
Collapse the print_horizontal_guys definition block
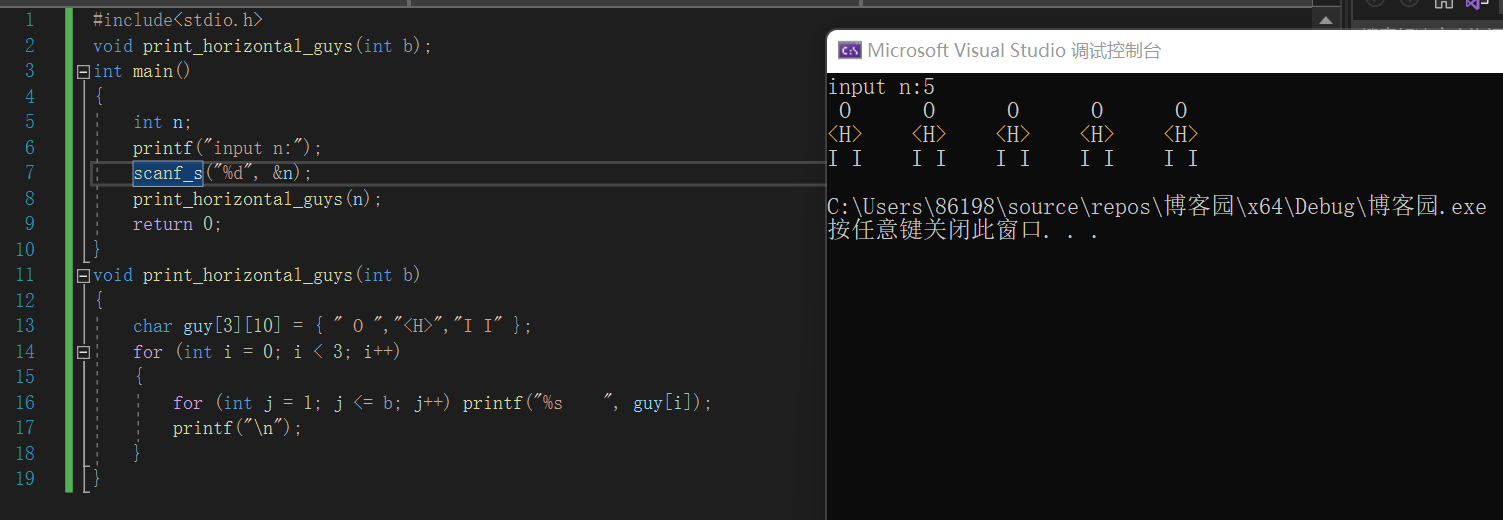tap(83, 275)
